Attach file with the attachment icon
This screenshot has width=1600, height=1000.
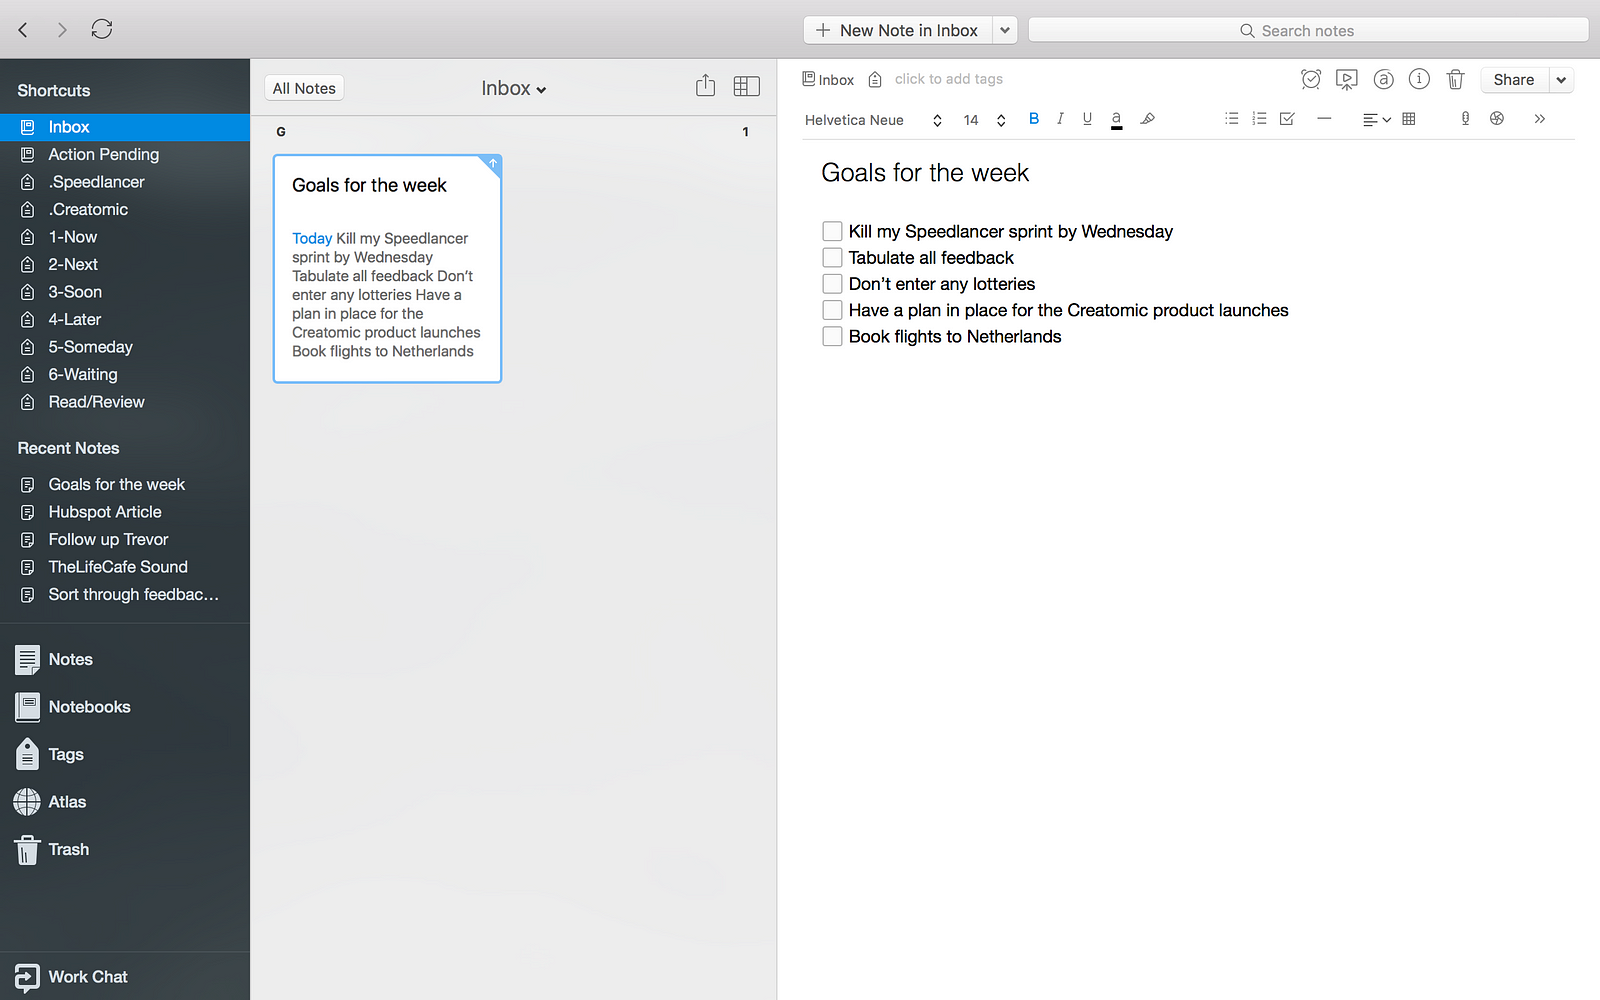pyautogui.click(x=1497, y=119)
